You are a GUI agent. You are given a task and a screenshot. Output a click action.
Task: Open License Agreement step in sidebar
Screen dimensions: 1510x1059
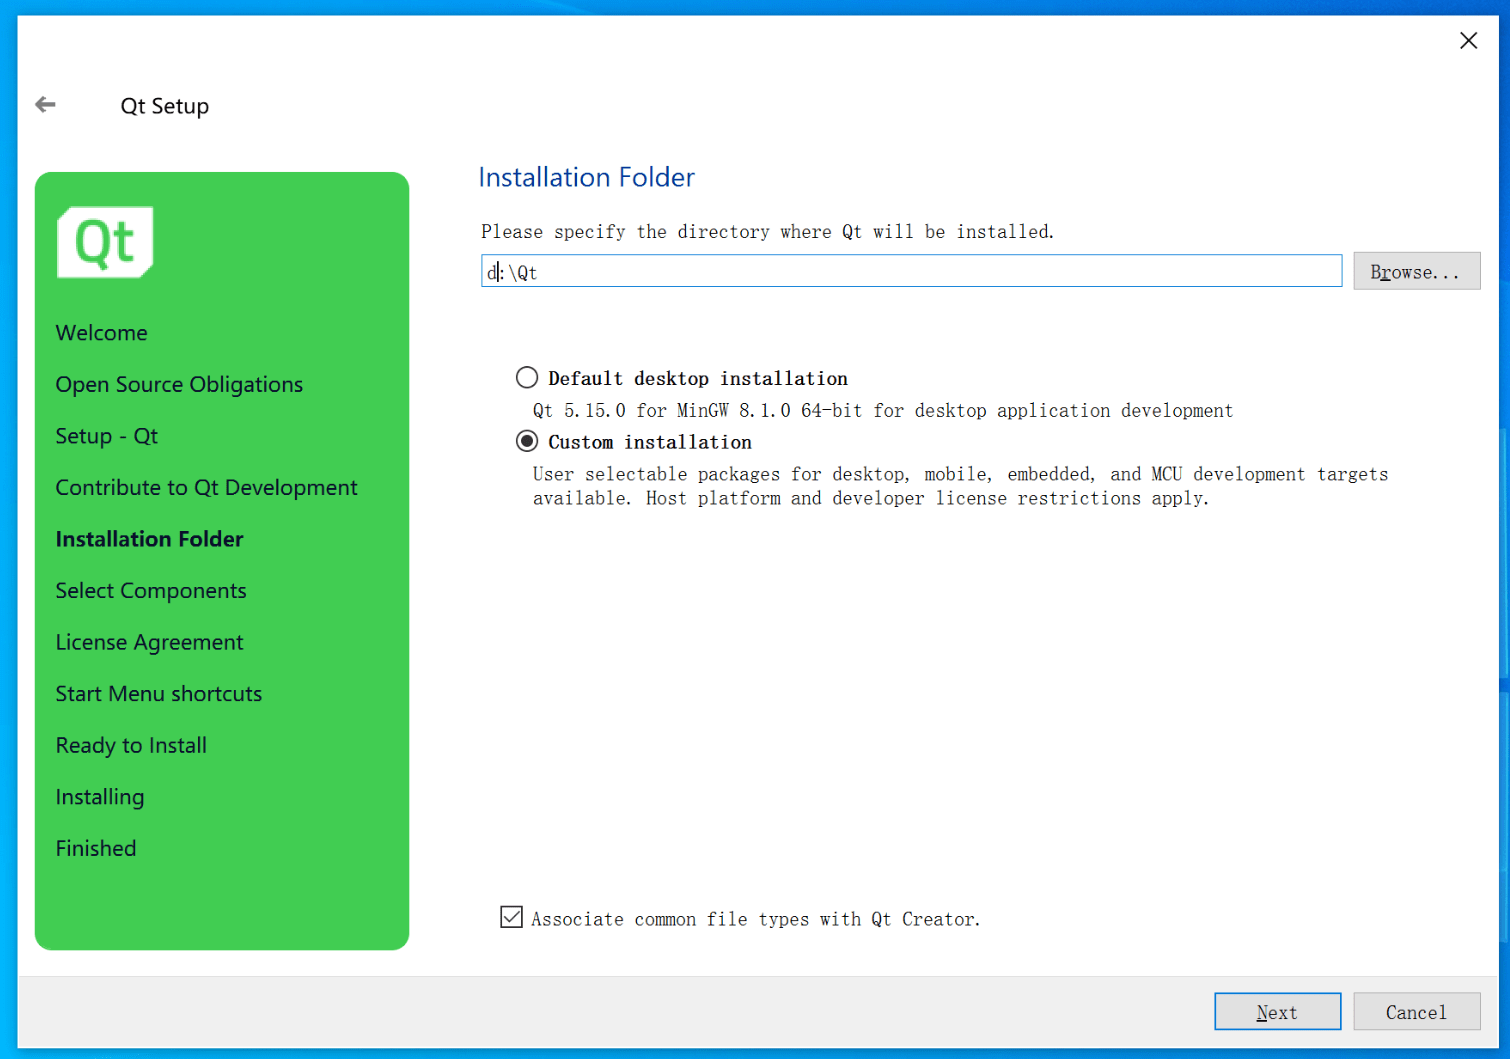pyautogui.click(x=150, y=643)
